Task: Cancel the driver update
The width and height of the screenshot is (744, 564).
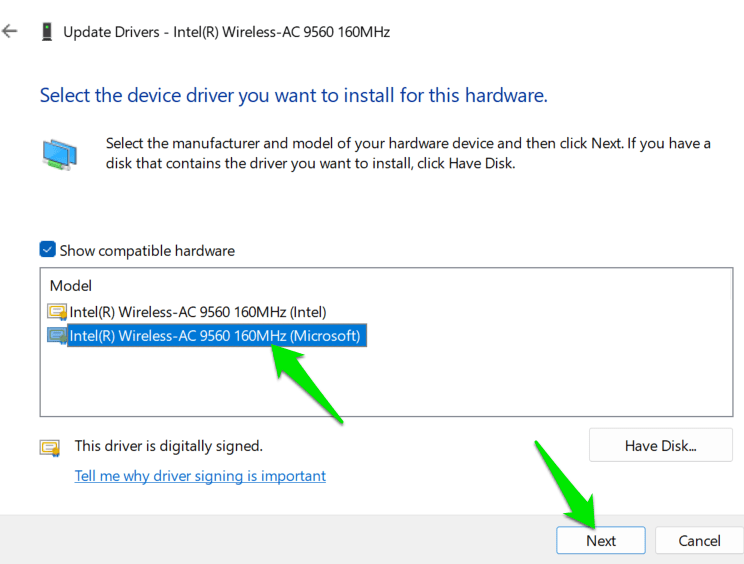Action: pos(699,540)
